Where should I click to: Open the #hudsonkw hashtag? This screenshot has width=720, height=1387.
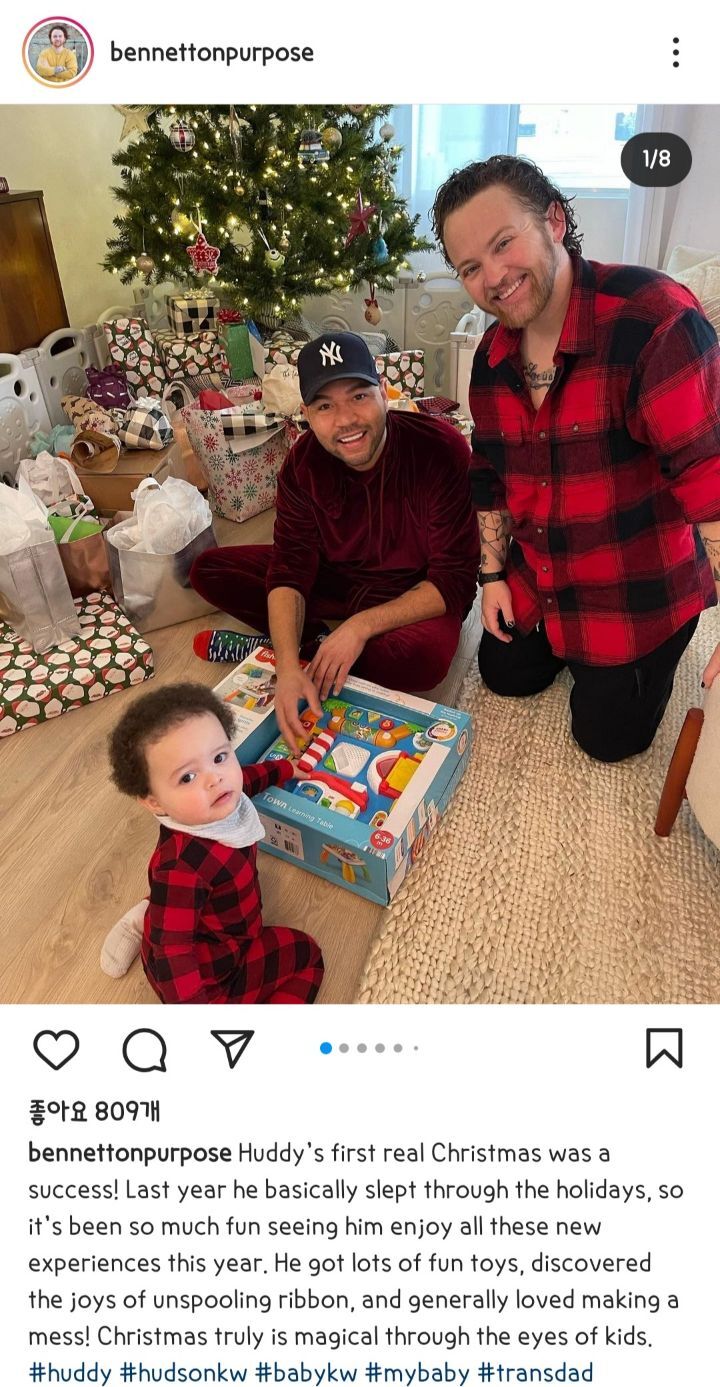coord(183,1373)
